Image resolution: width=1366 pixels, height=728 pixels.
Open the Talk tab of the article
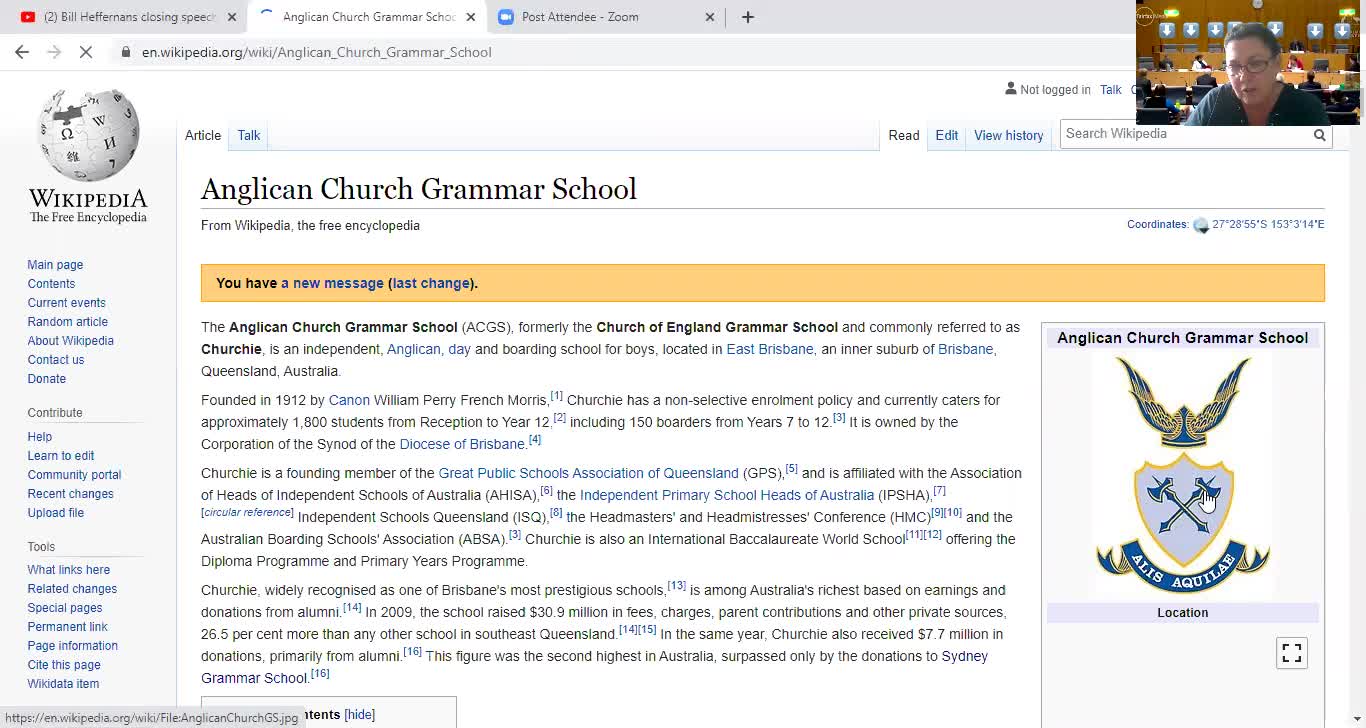tap(249, 135)
